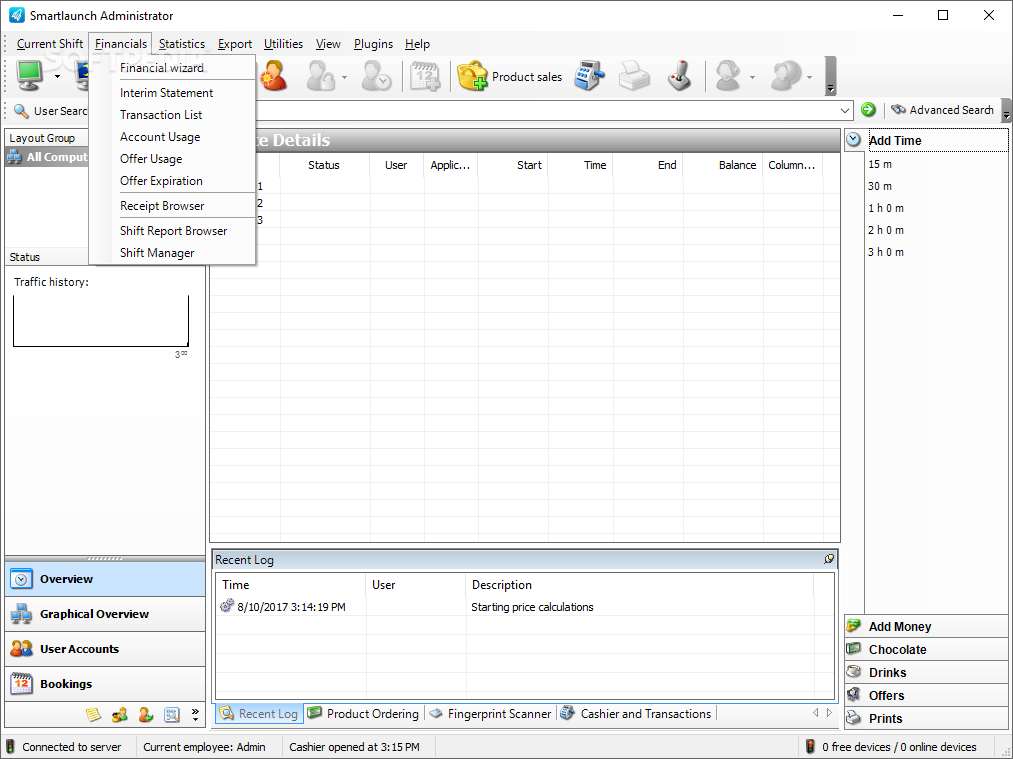
Task: Open the Drinks product panel
Action: 926,672
